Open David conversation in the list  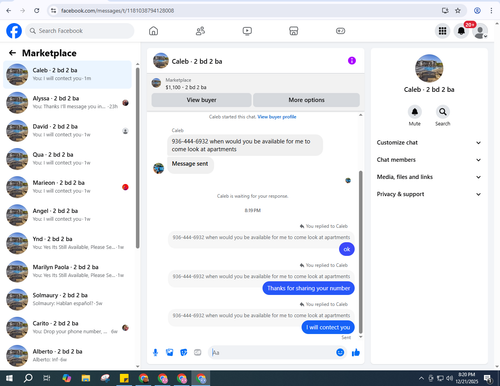point(67,131)
